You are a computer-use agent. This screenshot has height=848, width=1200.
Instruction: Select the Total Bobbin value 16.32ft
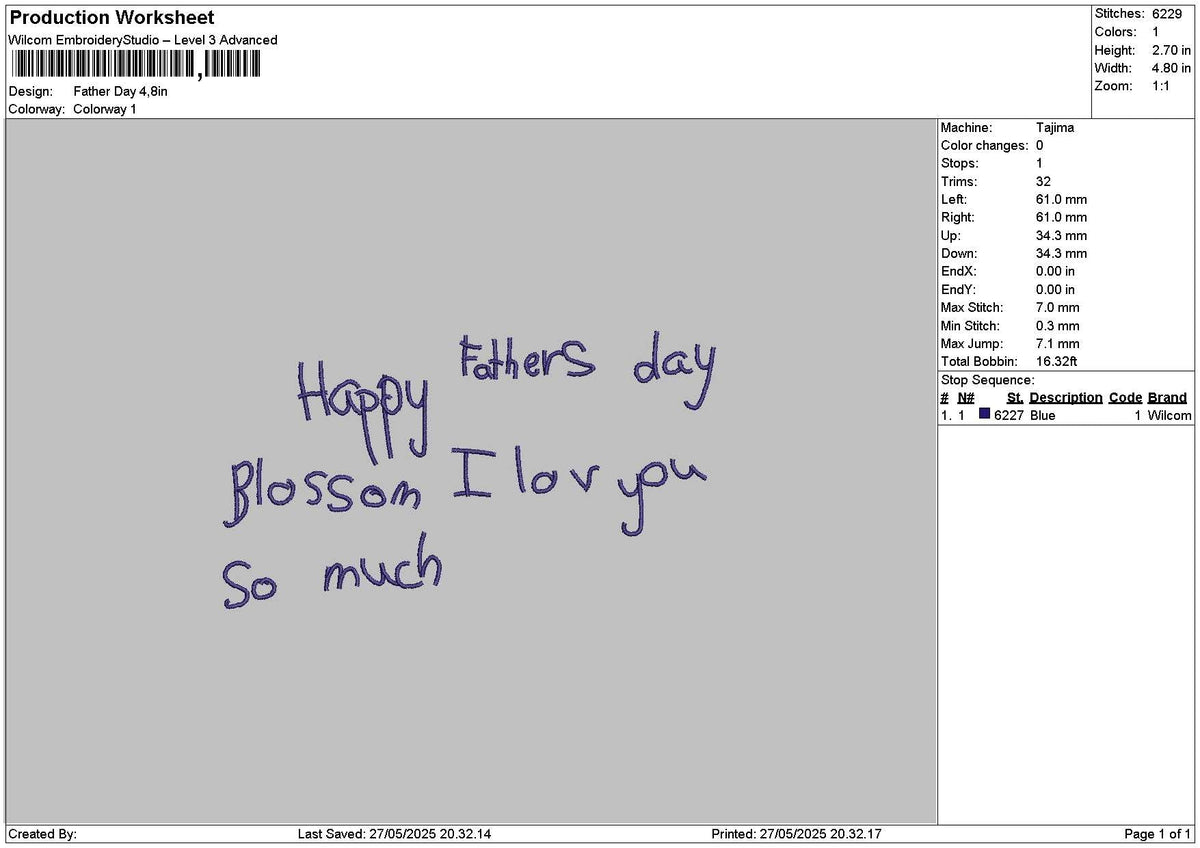[x=1056, y=362]
